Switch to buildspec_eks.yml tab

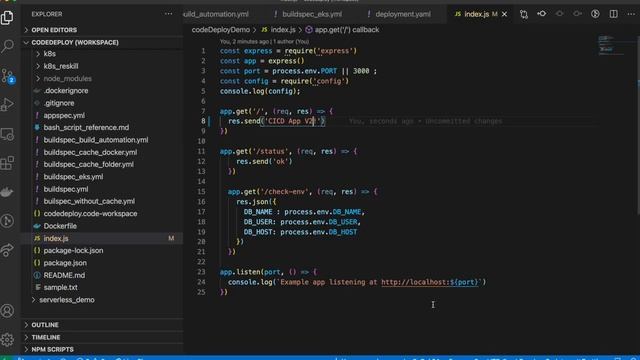[x=312, y=14]
